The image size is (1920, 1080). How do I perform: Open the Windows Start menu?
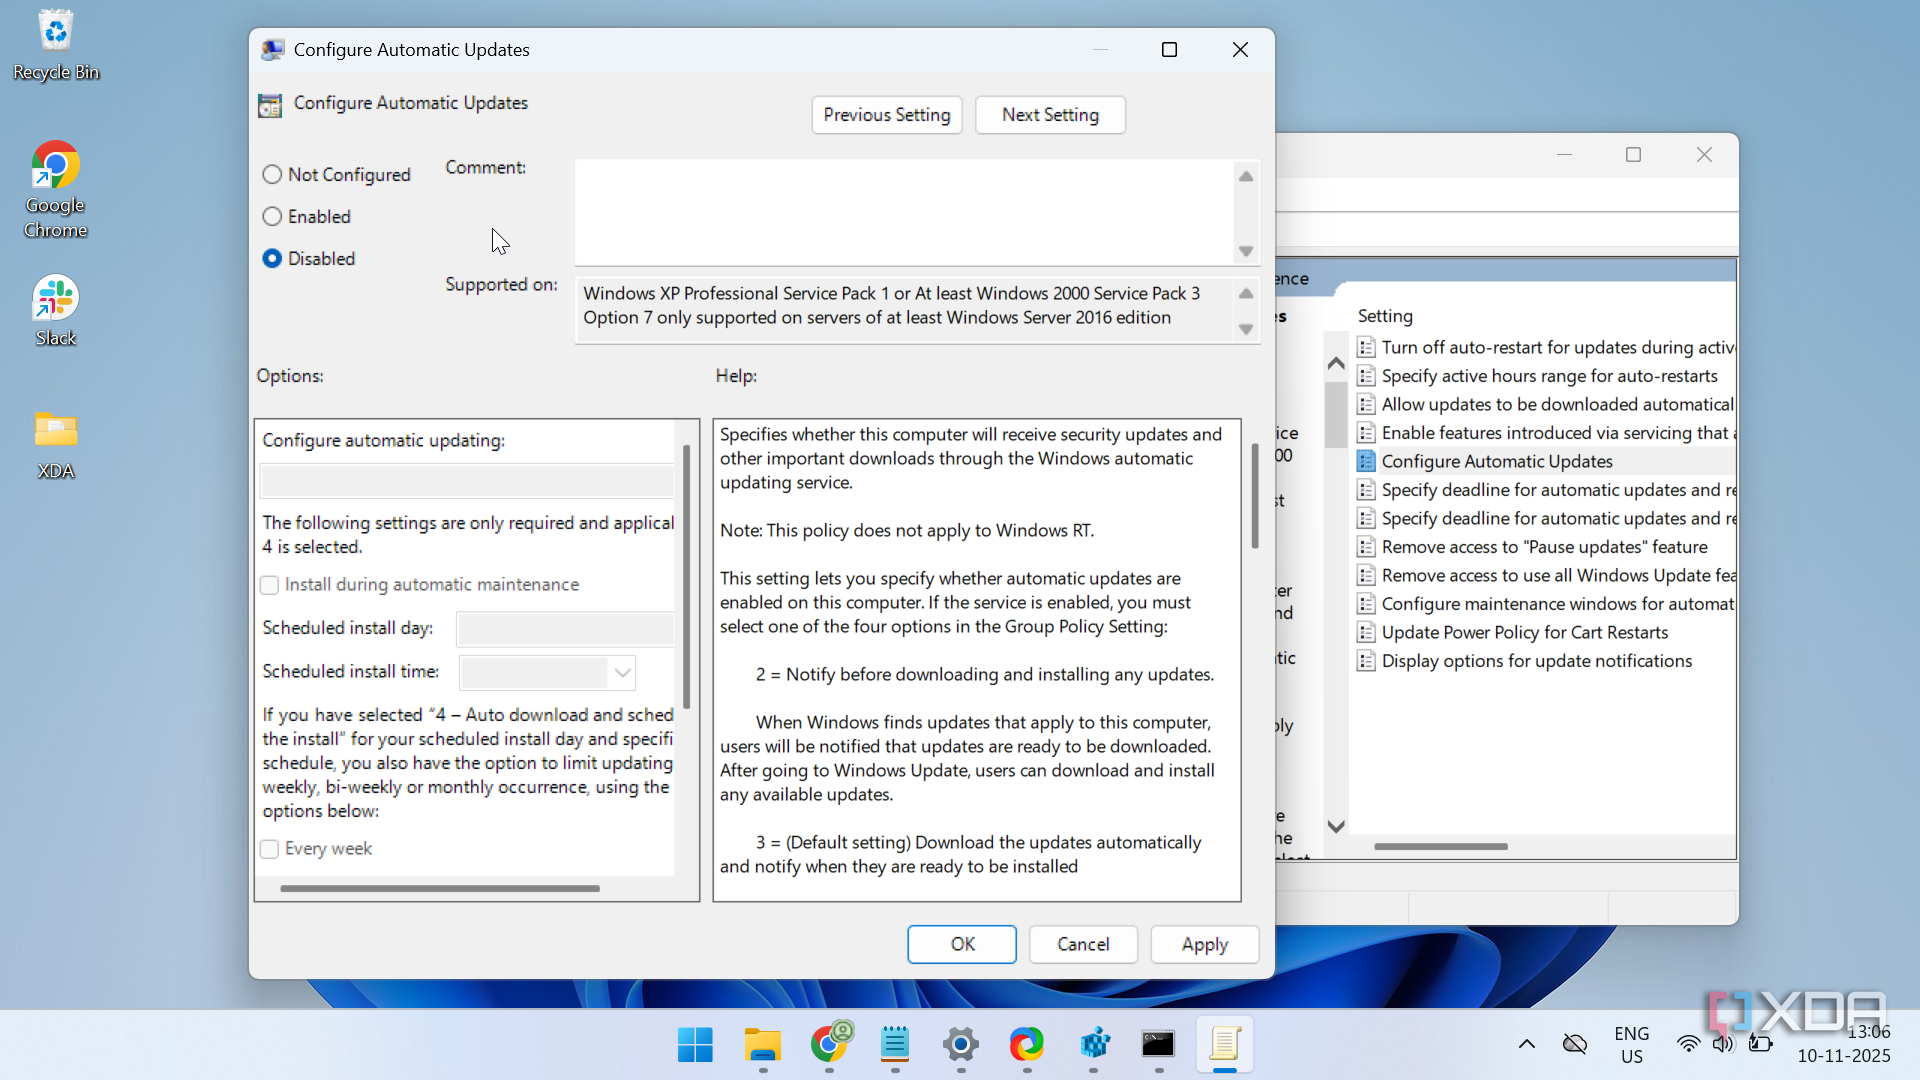[695, 1045]
